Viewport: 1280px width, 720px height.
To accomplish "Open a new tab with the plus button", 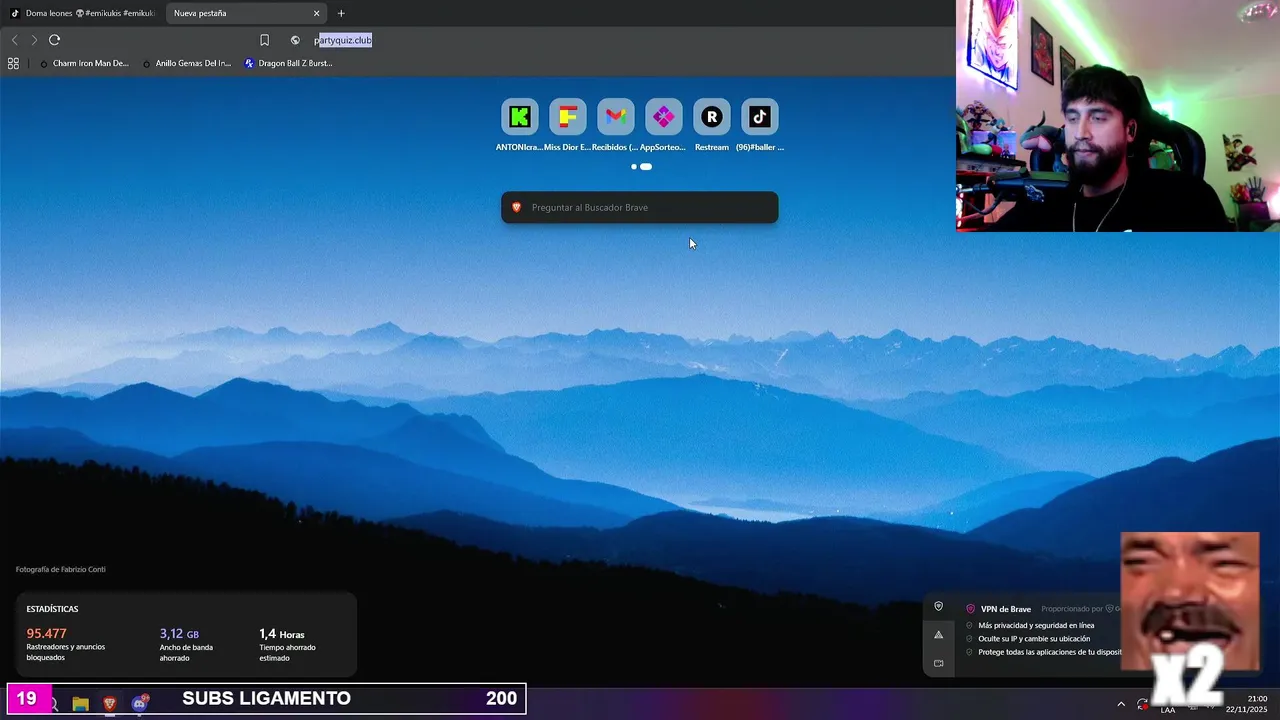I will [x=341, y=13].
